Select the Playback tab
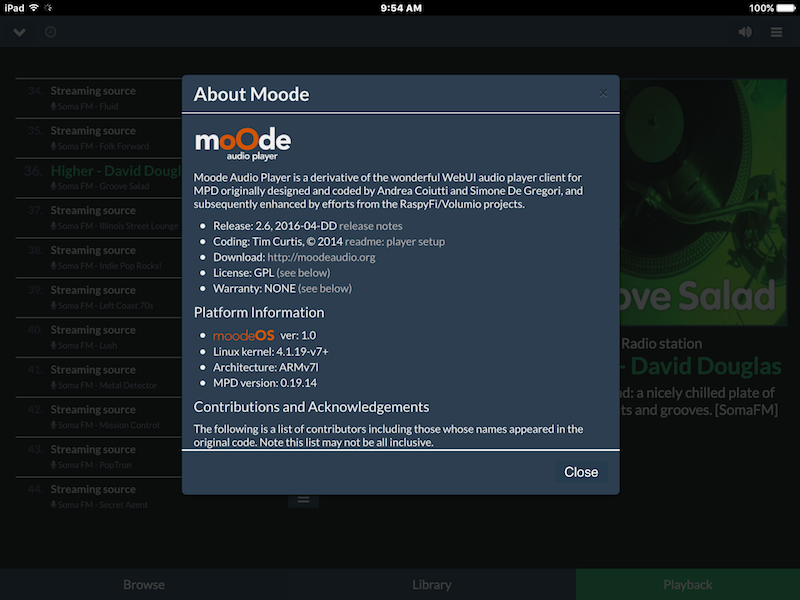Screen dimensions: 800x600 click(x=688, y=585)
